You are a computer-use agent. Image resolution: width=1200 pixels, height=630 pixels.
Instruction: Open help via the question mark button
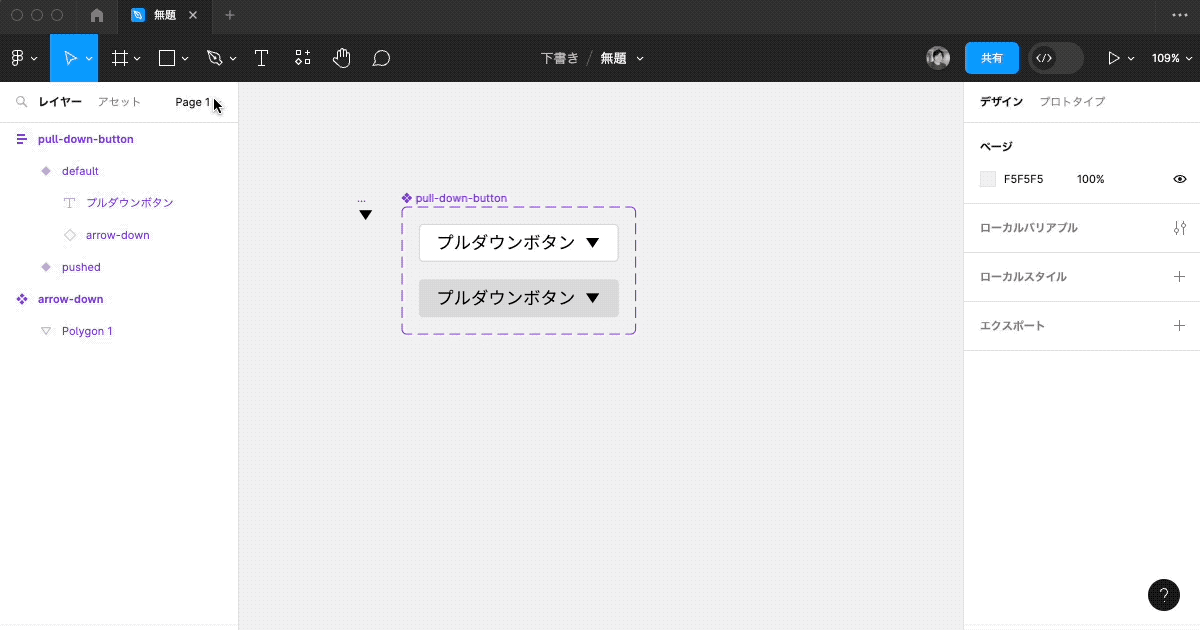pyautogui.click(x=1163, y=594)
